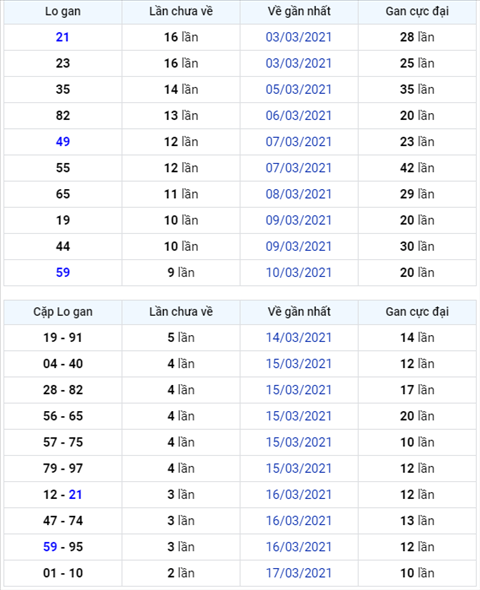The width and height of the screenshot is (480, 590).
Task: Open date 15/03/2021 for pair 04 - 40
Action: tap(299, 364)
